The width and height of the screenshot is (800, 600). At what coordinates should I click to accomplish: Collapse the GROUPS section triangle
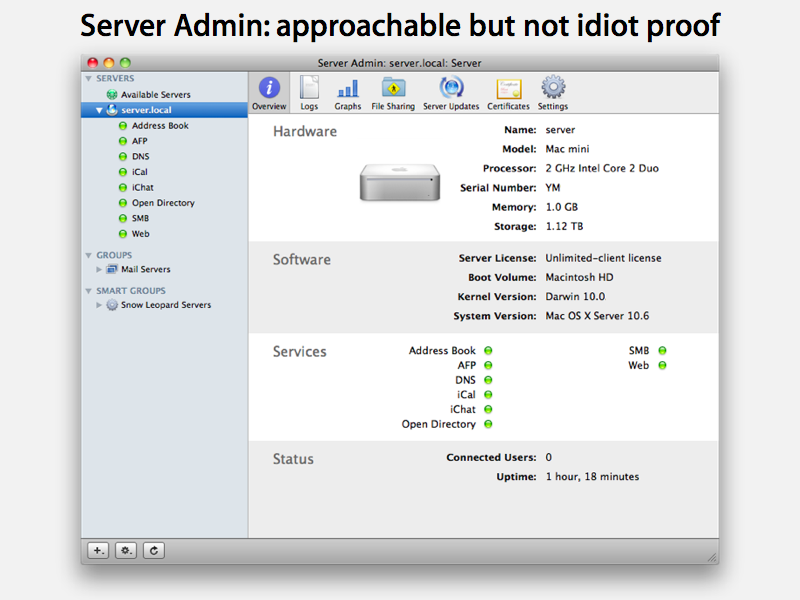coord(88,255)
